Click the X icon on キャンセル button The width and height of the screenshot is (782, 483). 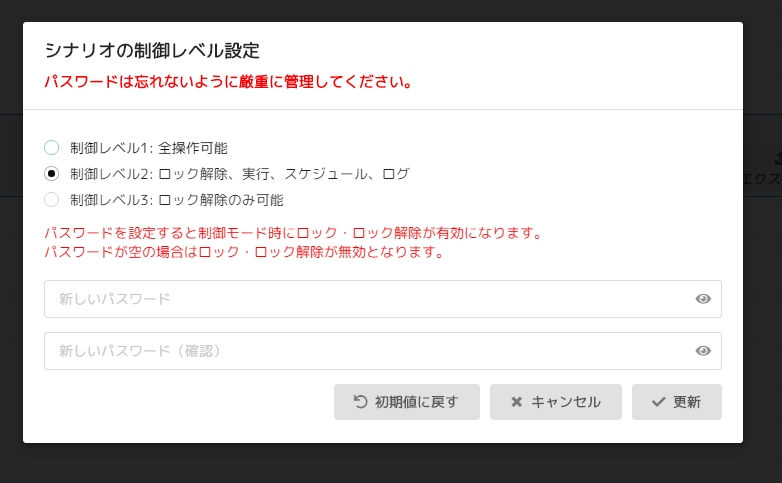pyautogui.click(x=517, y=402)
